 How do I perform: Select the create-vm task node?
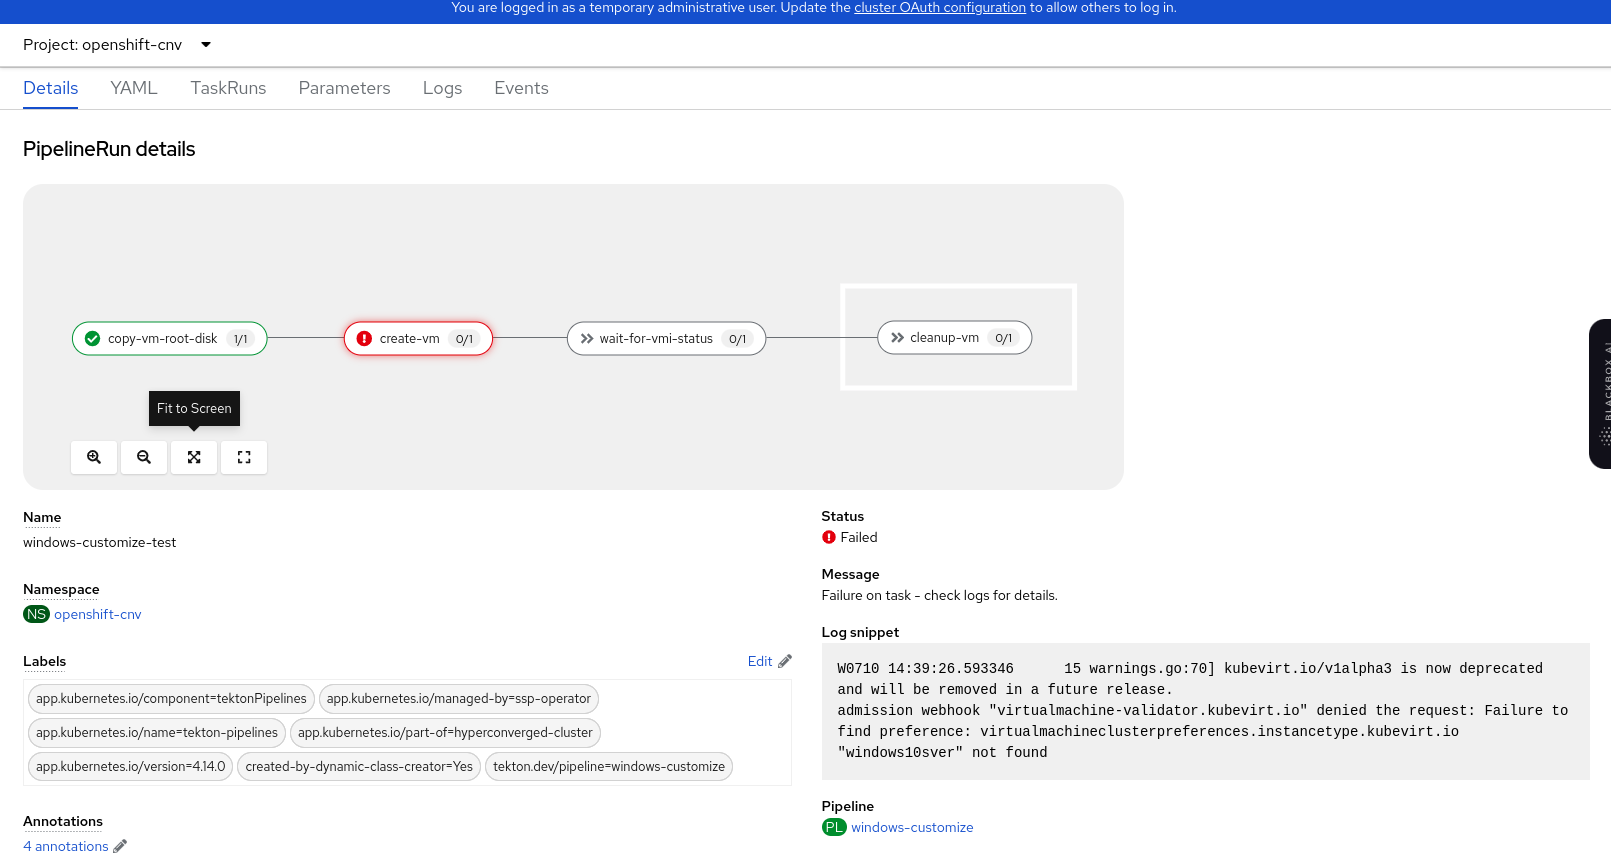click(418, 339)
